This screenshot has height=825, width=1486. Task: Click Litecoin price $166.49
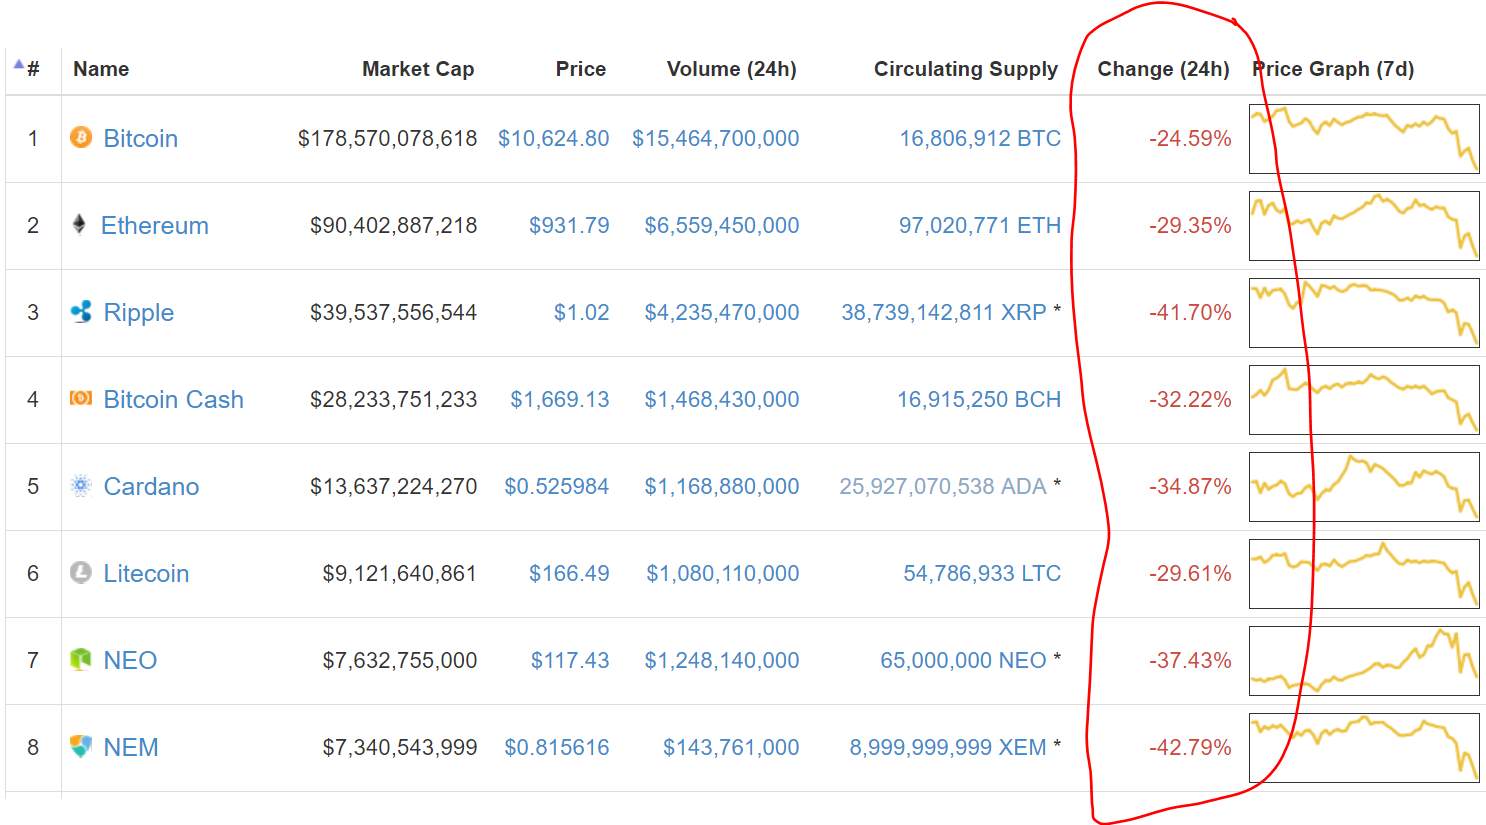[x=570, y=574]
